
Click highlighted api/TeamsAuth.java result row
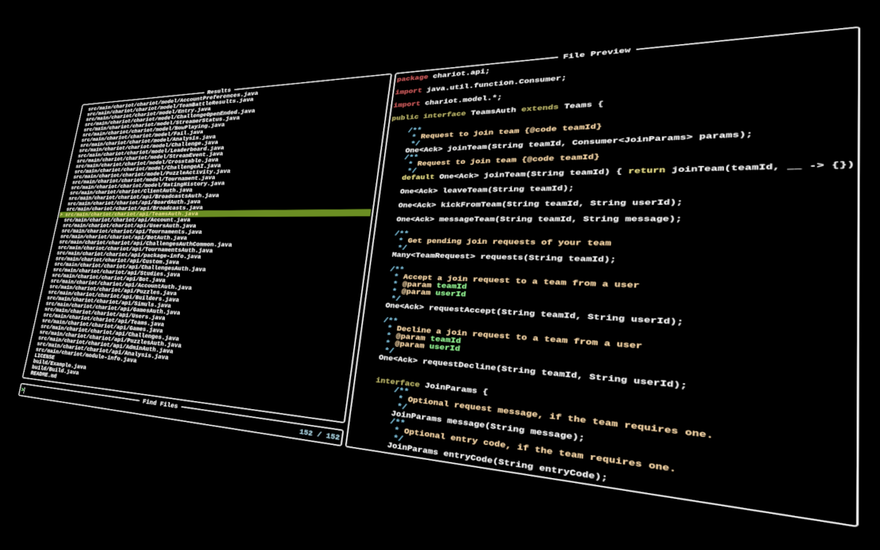coord(215,214)
